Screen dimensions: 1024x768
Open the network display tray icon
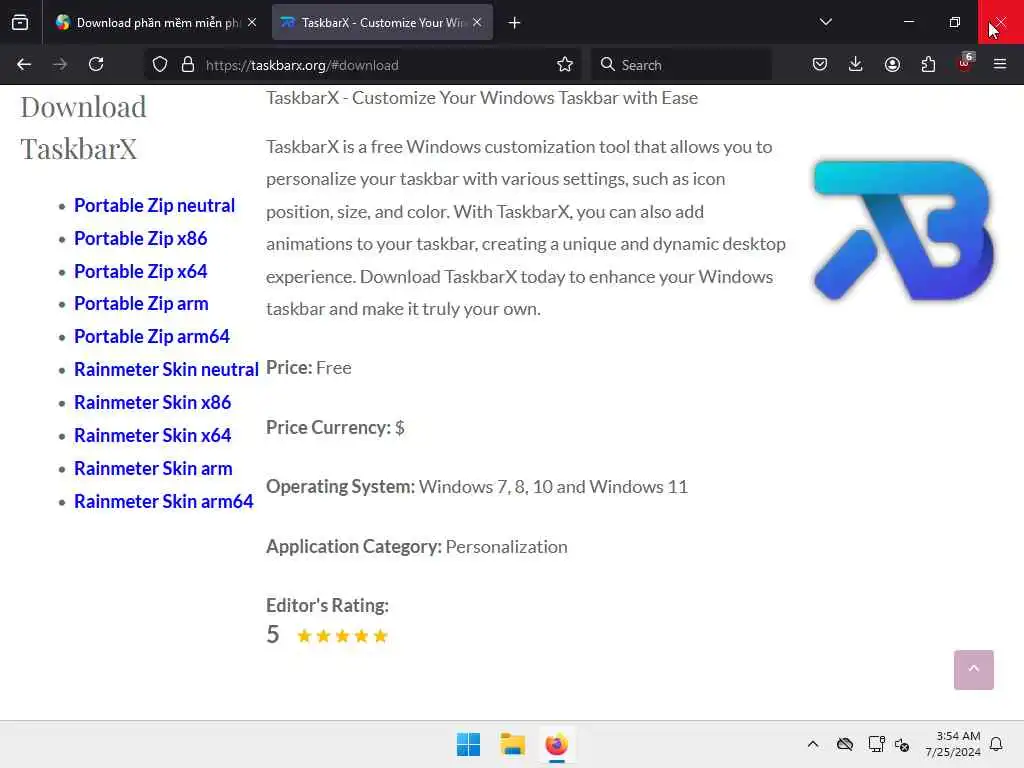(876, 744)
